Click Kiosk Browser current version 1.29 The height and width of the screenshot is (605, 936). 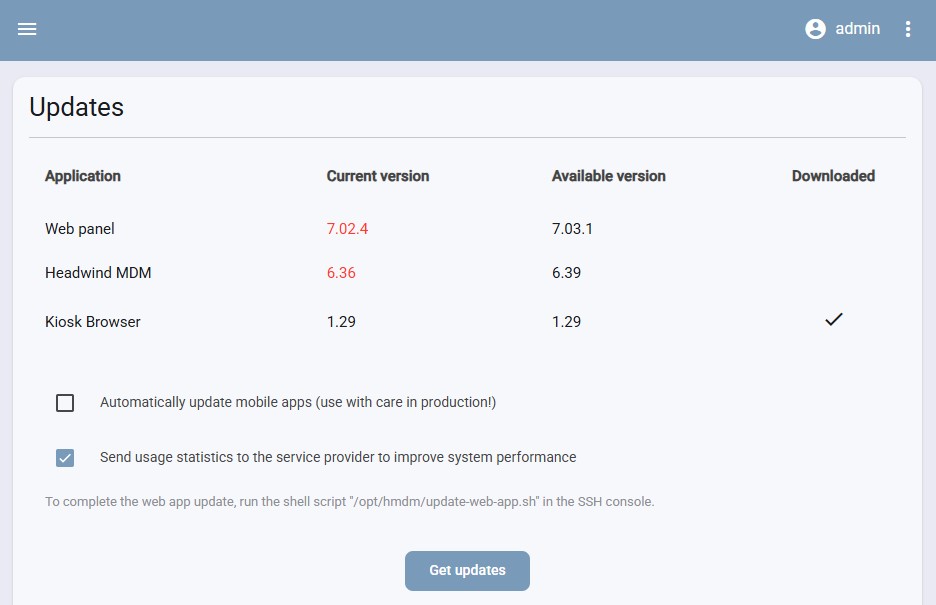(x=341, y=322)
